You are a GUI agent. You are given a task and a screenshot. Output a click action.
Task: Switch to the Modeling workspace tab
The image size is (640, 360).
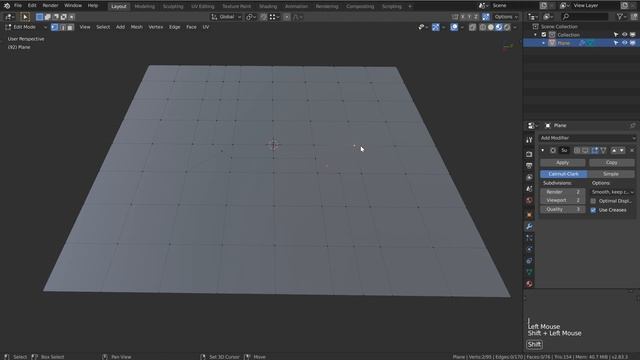click(144, 6)
